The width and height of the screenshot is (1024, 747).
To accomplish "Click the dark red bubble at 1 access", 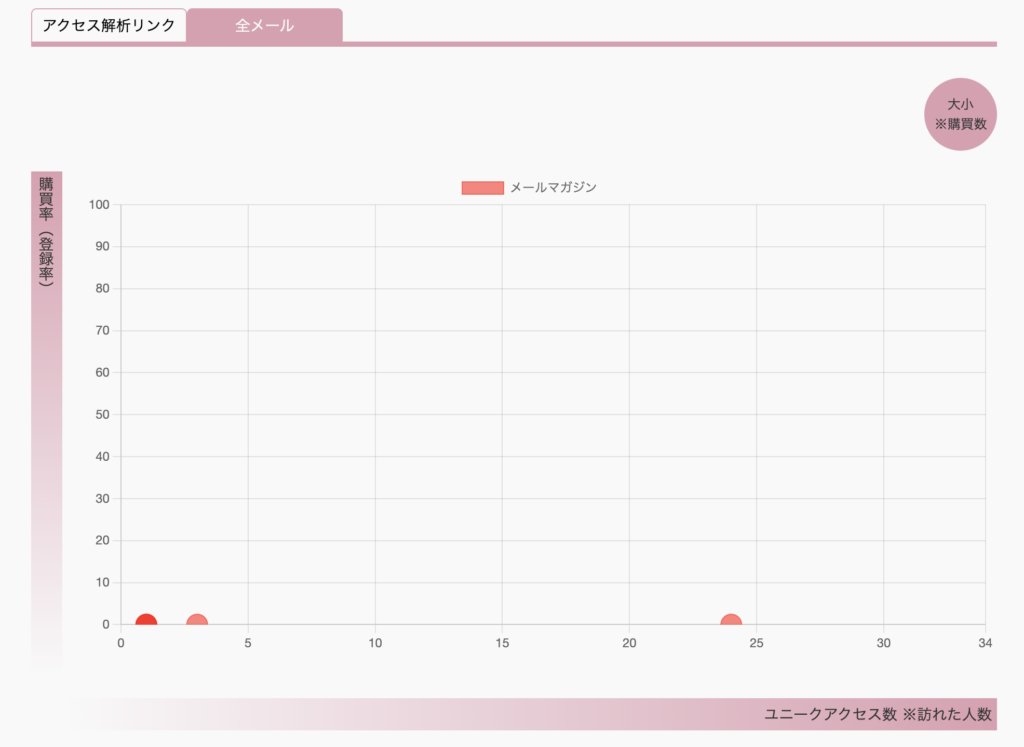I will [x=146, y=623].
